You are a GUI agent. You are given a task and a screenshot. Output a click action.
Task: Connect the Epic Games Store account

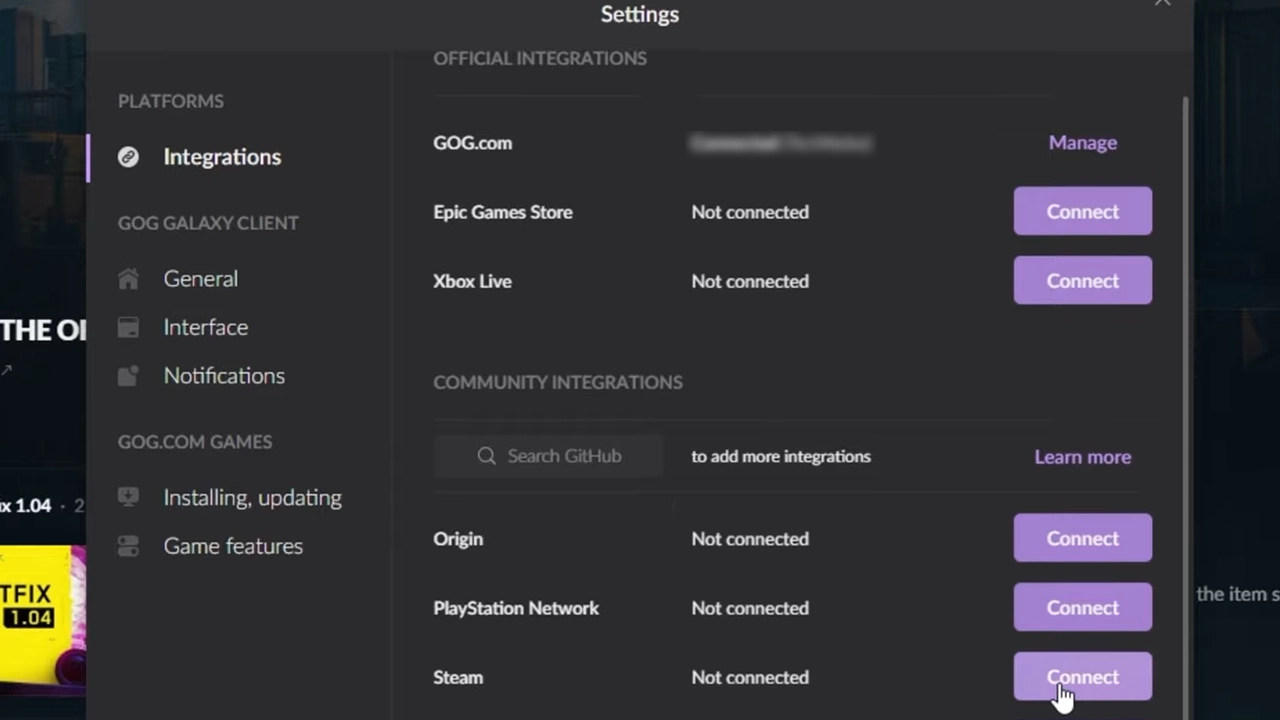pos(1083,211)
